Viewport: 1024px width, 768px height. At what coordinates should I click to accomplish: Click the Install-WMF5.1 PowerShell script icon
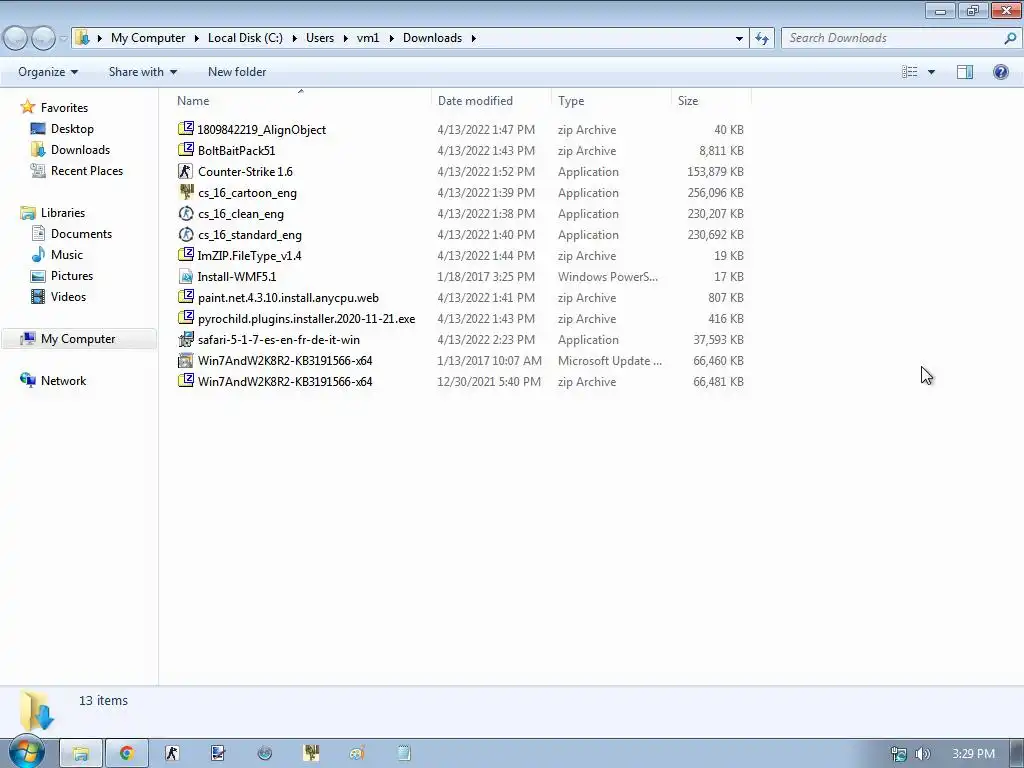pyautogui.click(x=186, y=276)
